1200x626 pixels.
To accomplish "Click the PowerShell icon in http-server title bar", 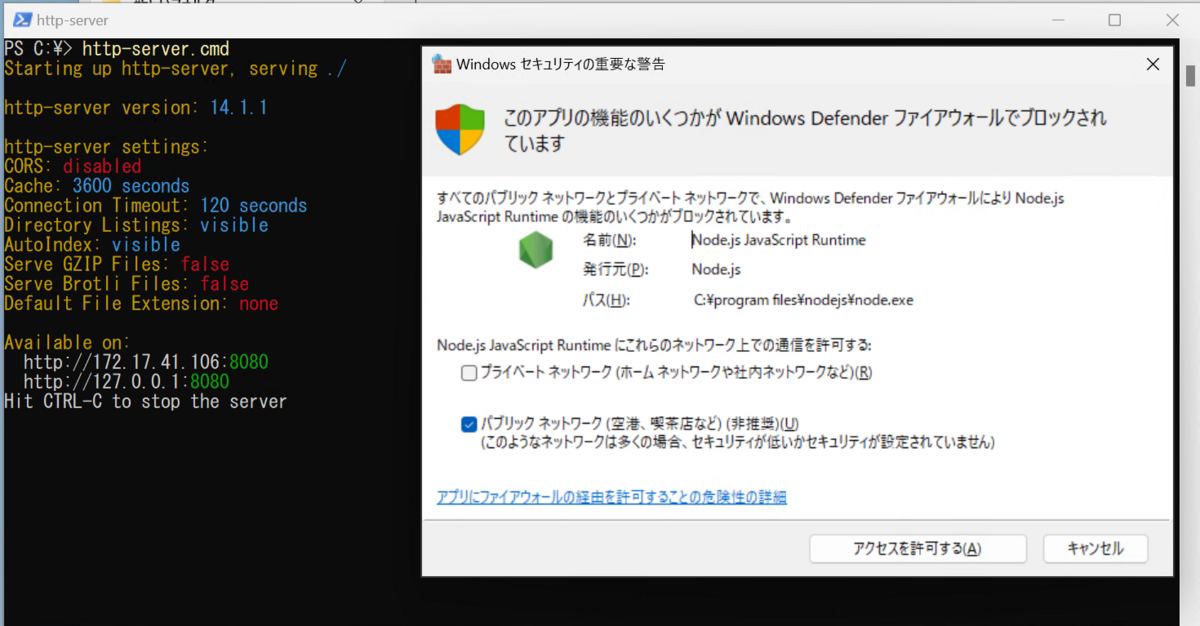I will click(20, 19).
